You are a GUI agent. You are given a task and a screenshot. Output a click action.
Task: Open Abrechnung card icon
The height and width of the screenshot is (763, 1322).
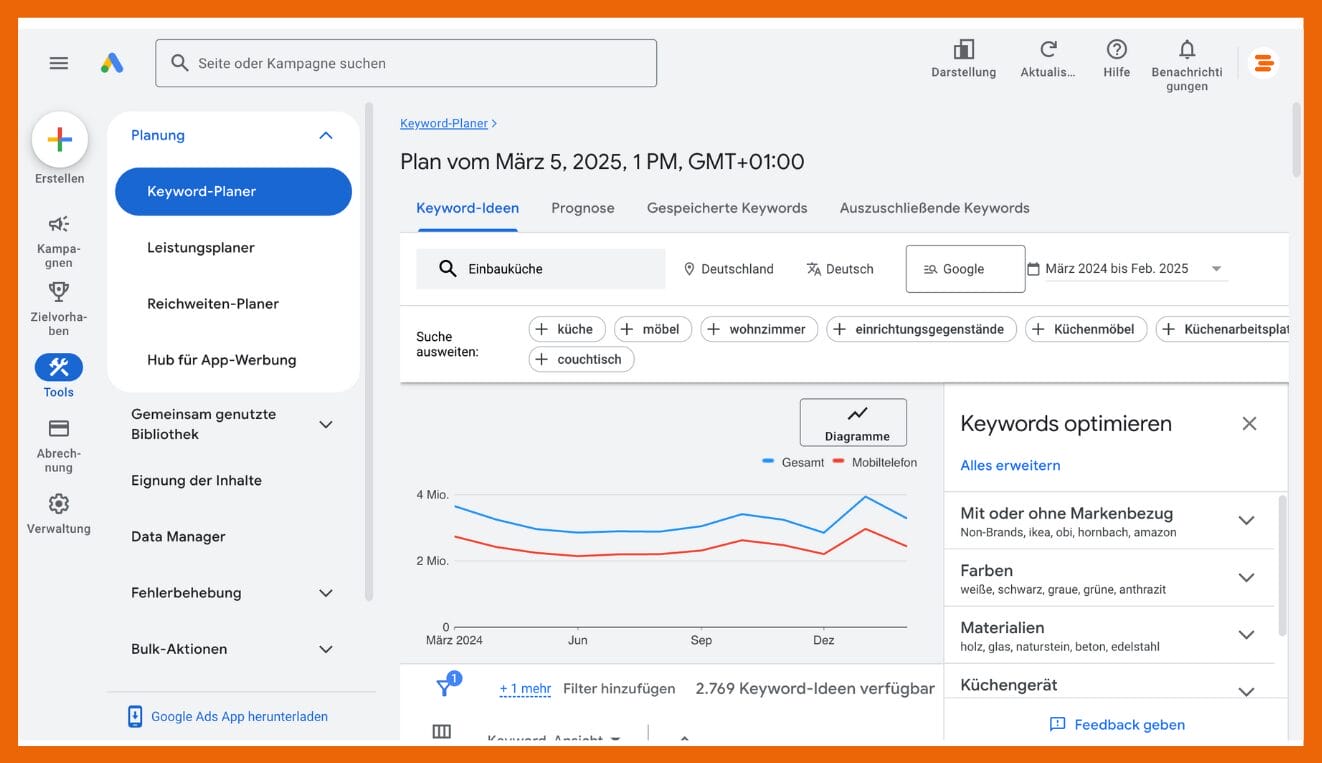coord(59,428)
